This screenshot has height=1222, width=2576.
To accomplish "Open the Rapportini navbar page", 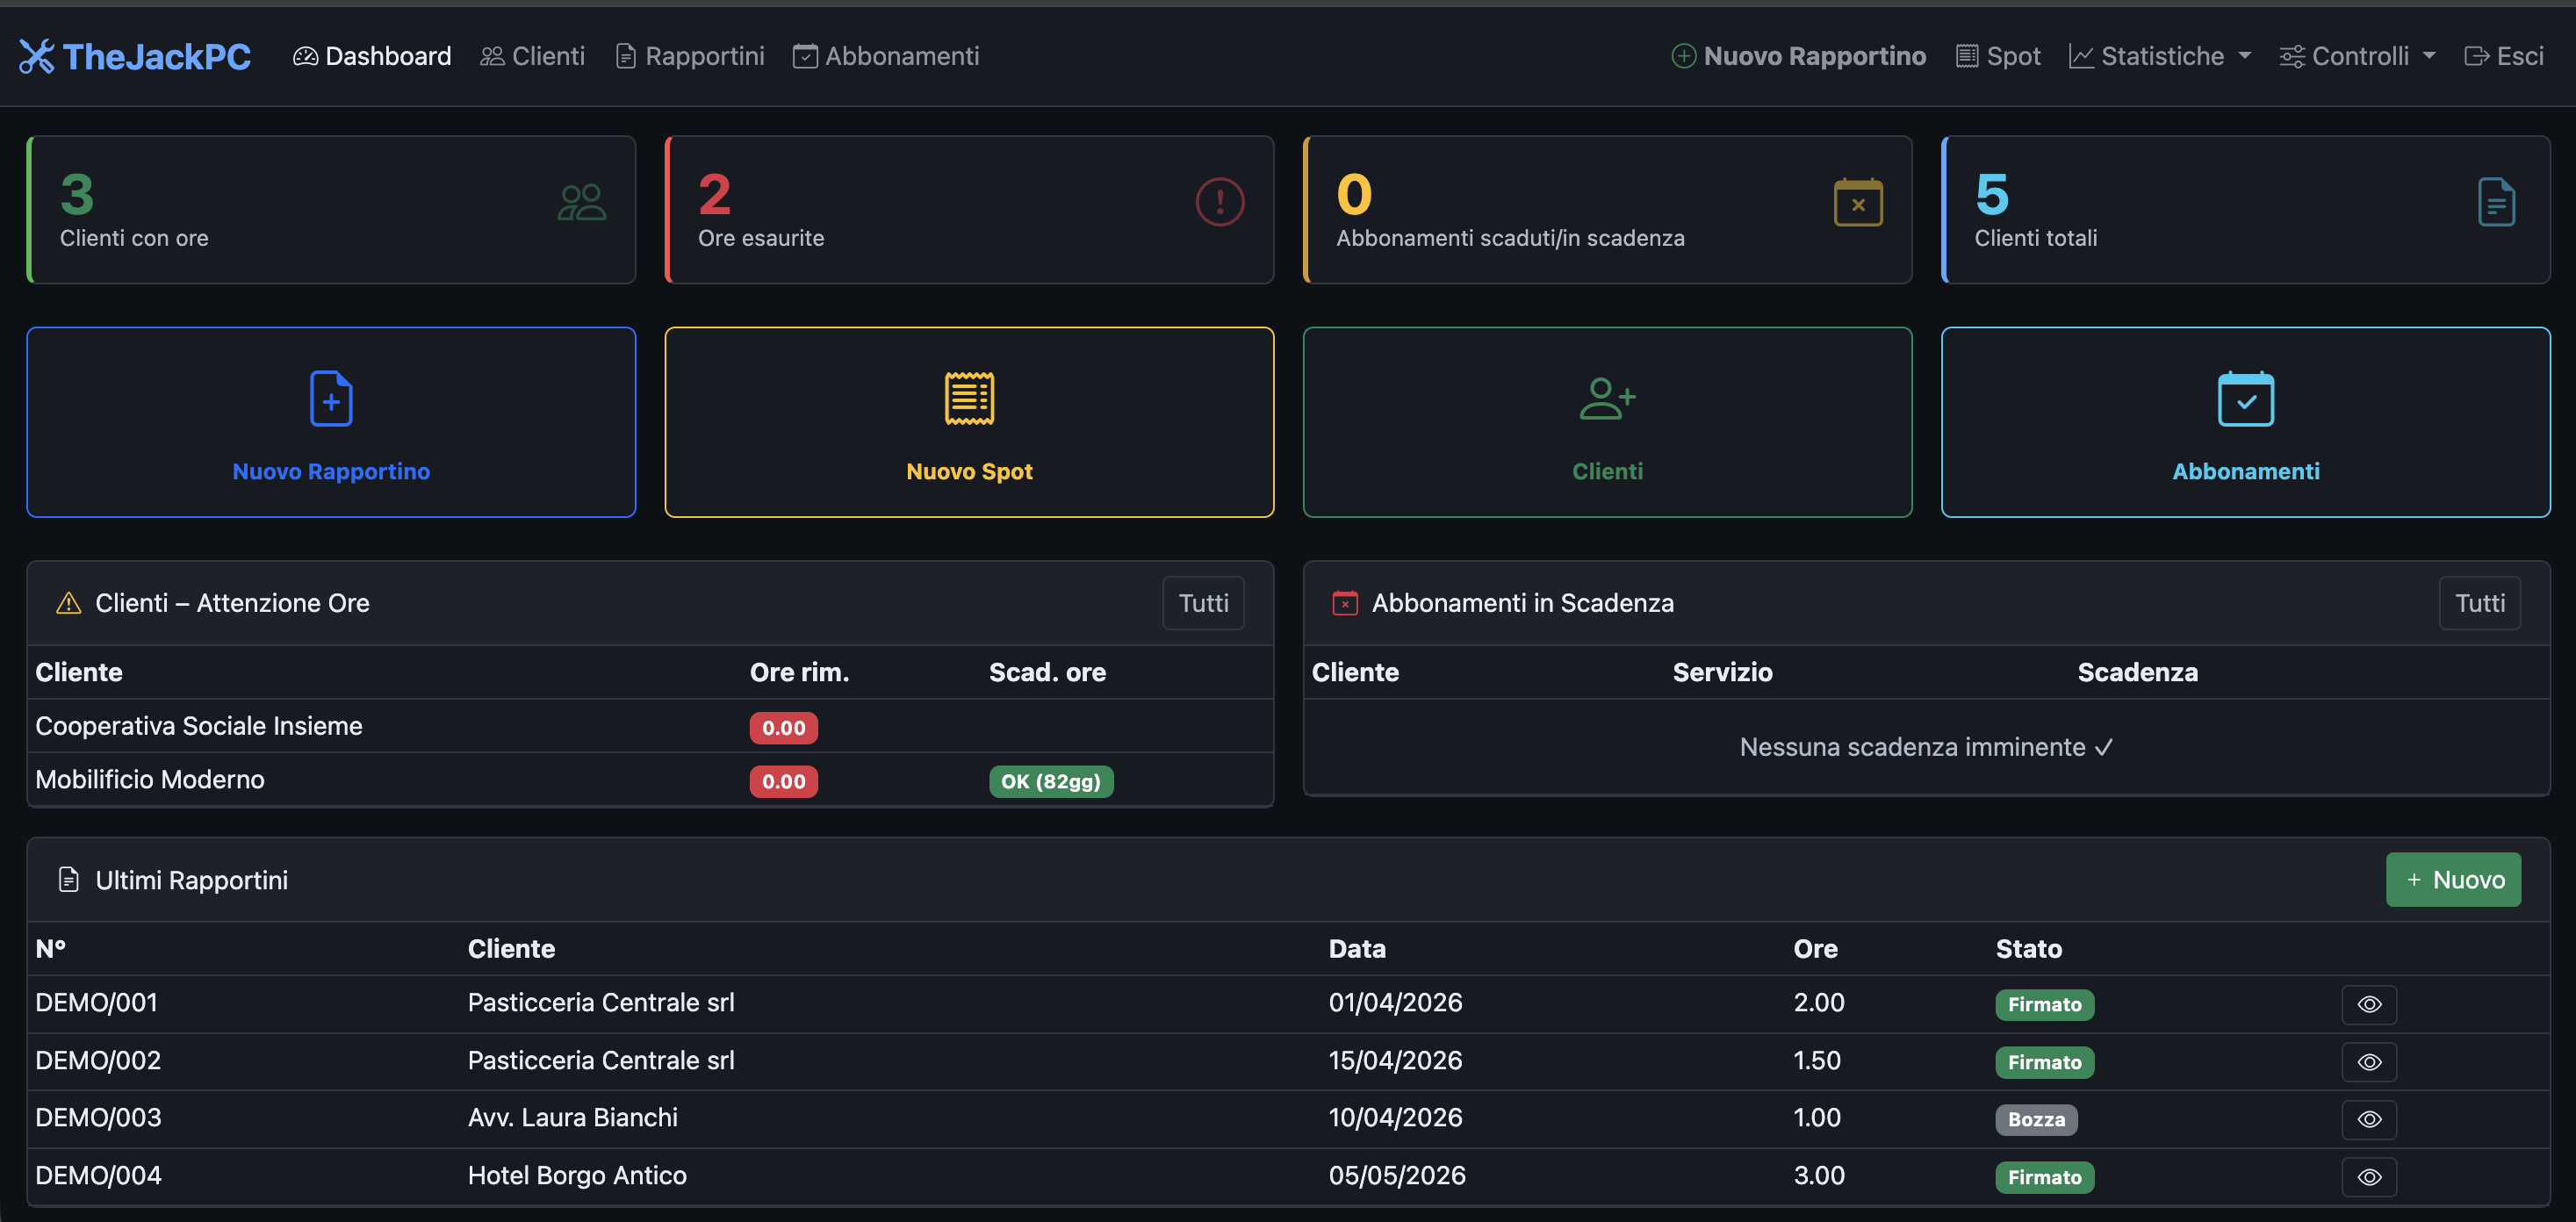I will coord(690,56).
